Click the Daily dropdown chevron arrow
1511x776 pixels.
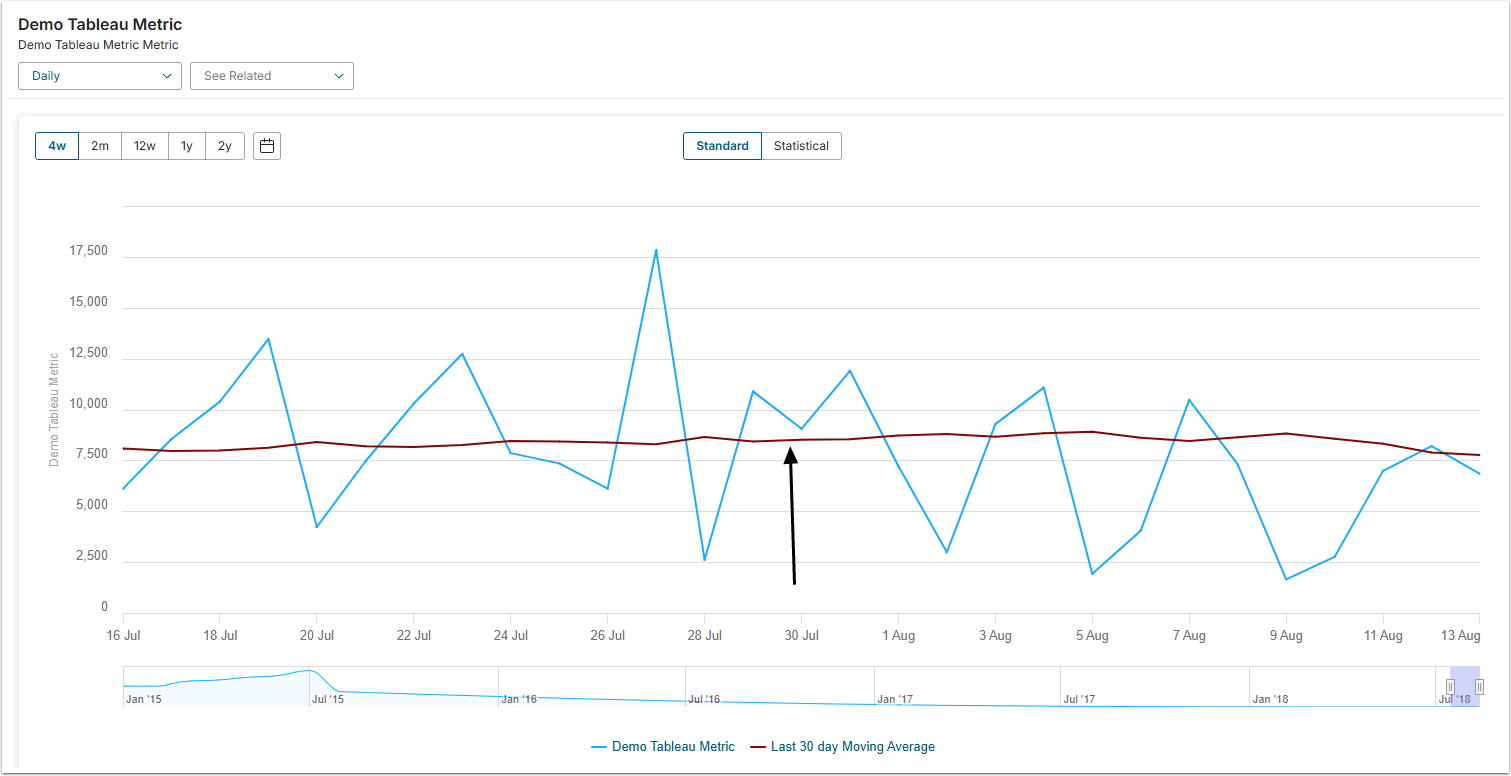coord(167,76)
